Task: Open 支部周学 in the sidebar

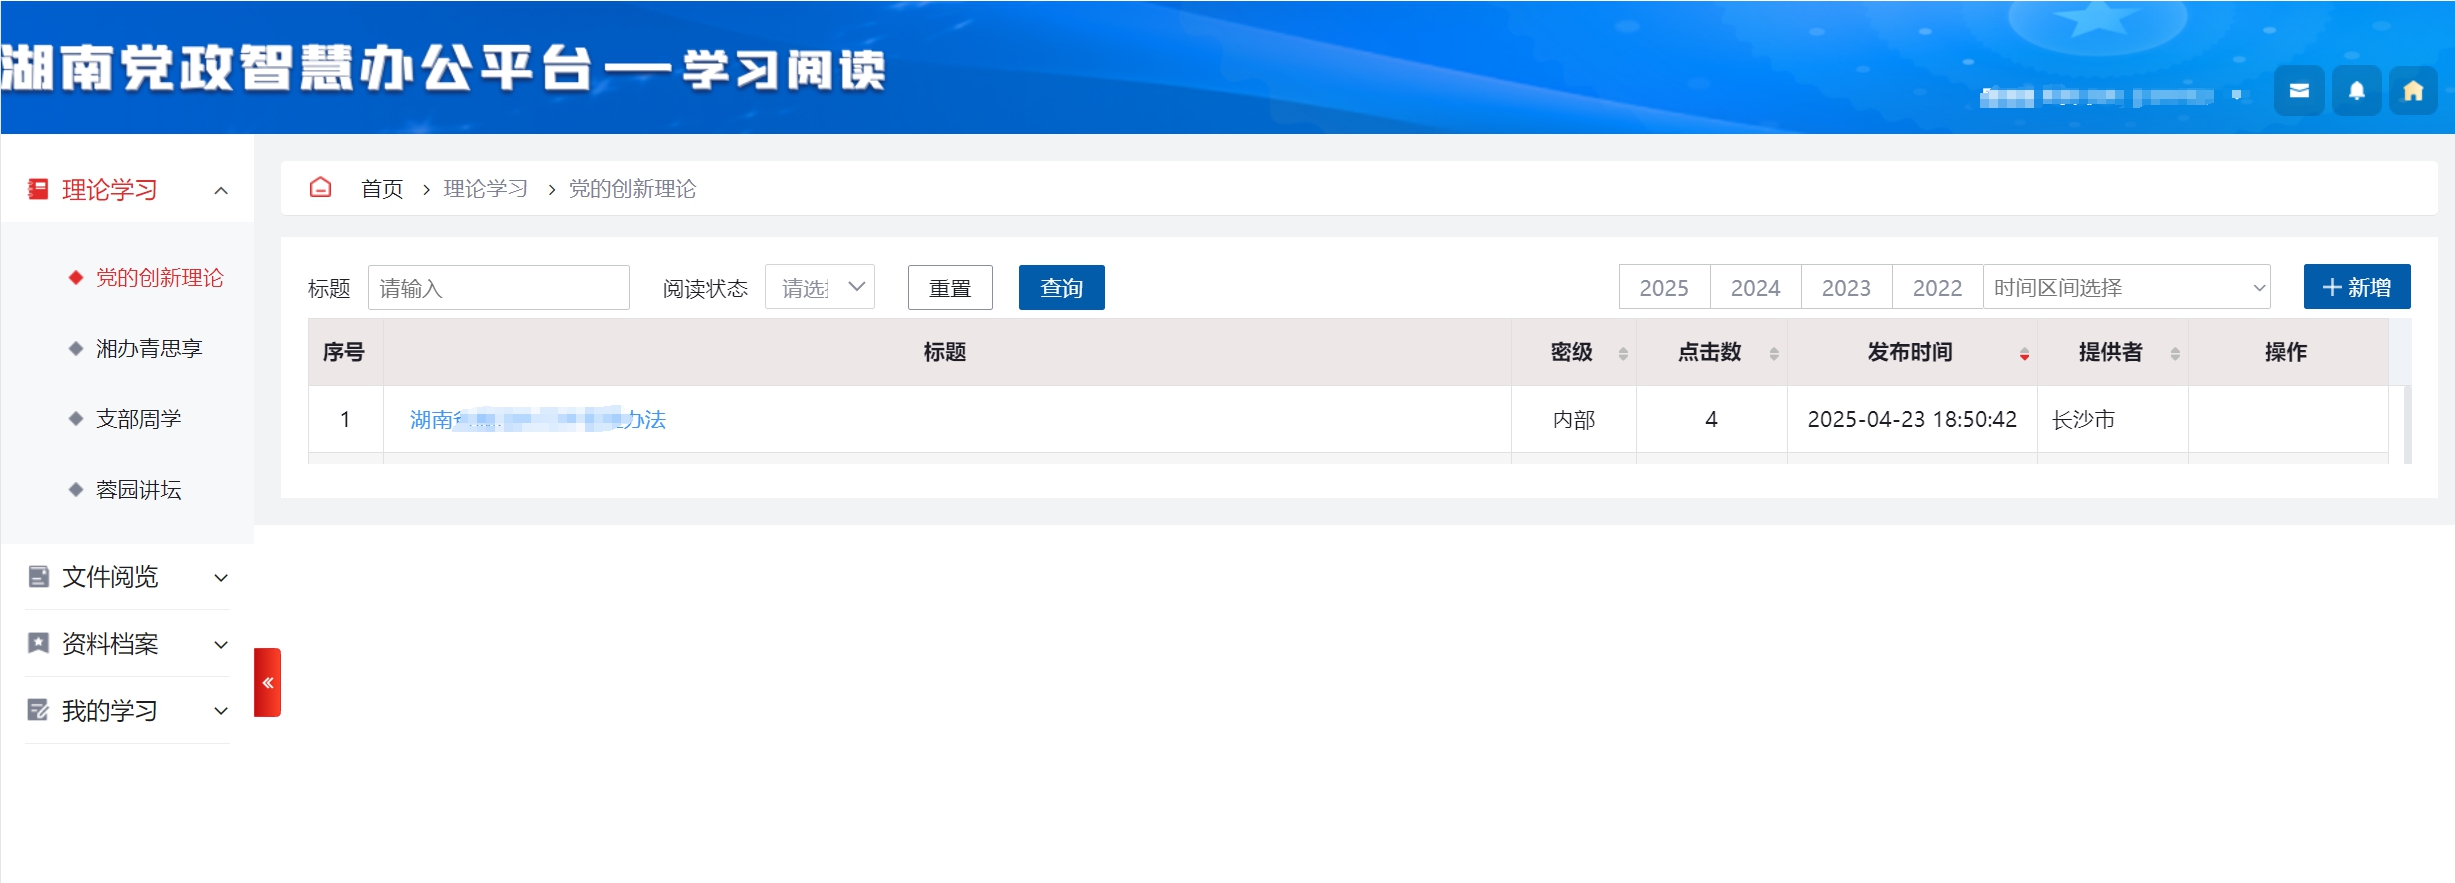Action: pos(138,419)
